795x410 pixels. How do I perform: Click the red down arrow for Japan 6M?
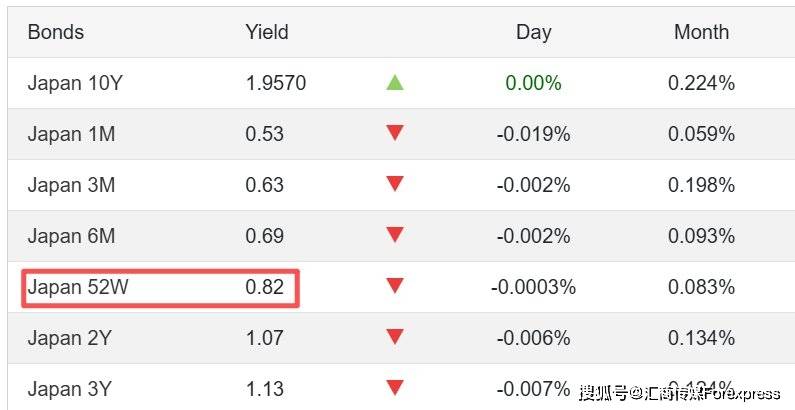395,235
